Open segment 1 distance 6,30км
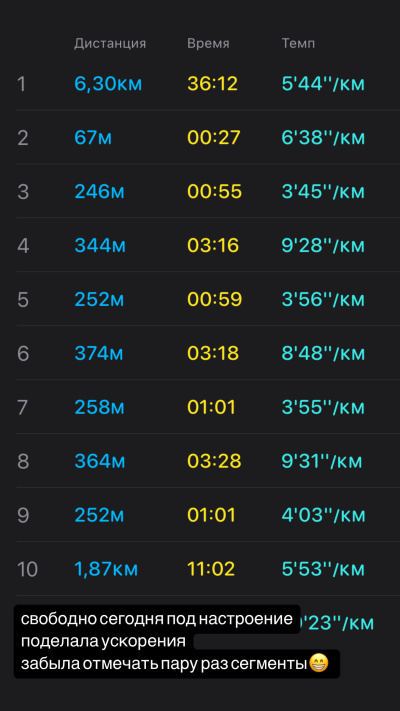The width and height of the screenshot is (400, 711). click(108, 84)
